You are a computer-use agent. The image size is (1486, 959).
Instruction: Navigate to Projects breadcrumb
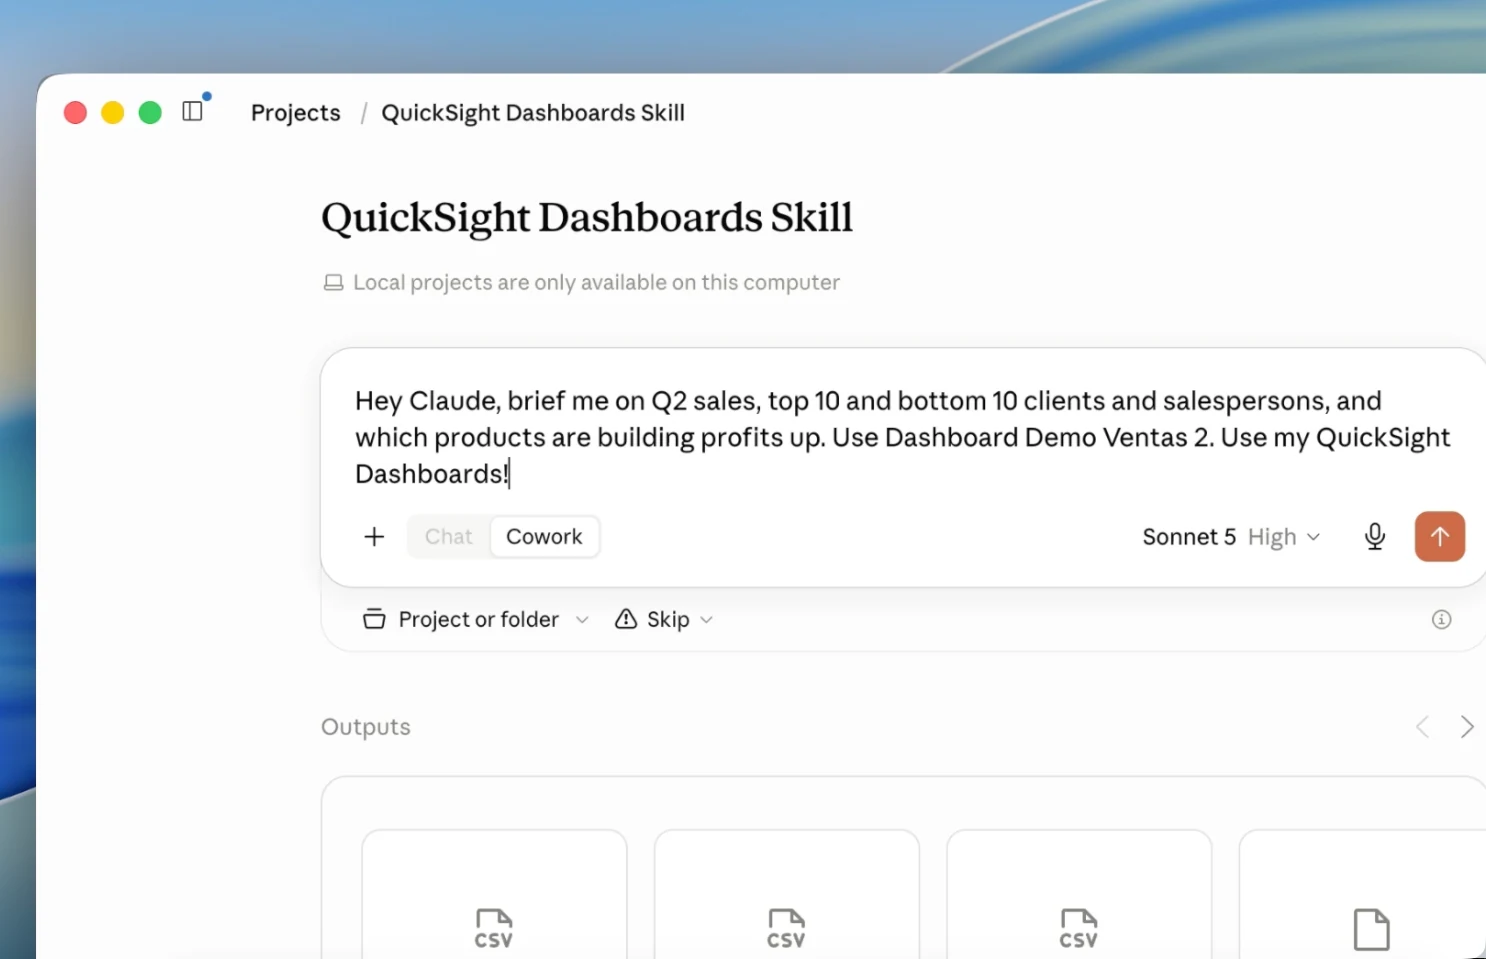click(296, 113)
